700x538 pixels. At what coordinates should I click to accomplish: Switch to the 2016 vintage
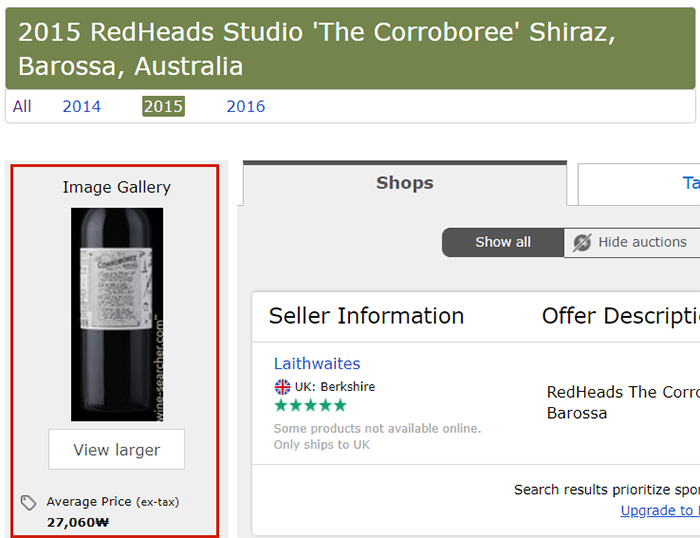pos(246,106)
